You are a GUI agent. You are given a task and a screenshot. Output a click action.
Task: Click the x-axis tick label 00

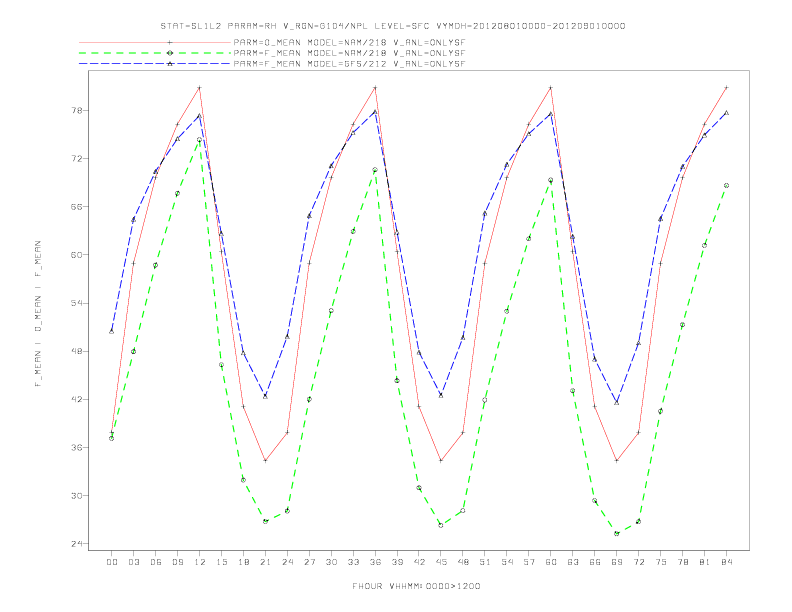click(112, 562)
